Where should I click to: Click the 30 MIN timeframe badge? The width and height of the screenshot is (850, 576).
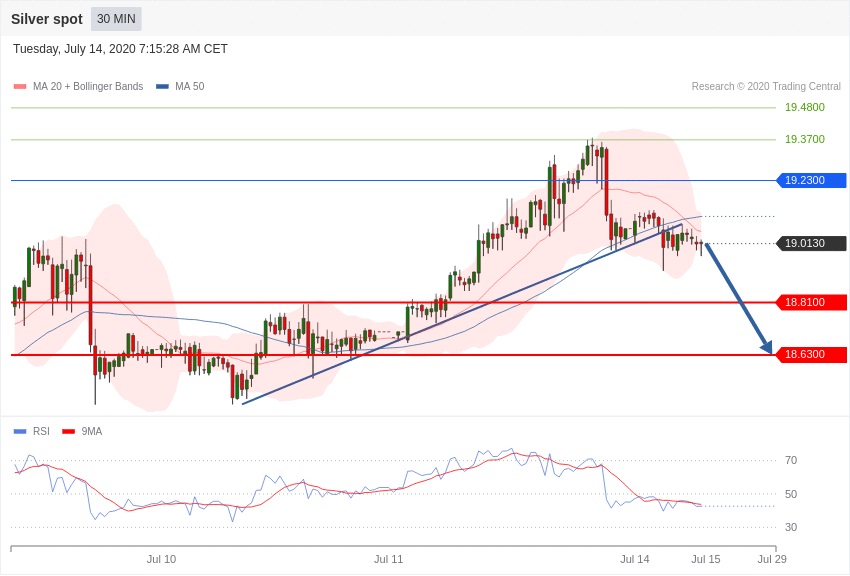tap(116, 19)
